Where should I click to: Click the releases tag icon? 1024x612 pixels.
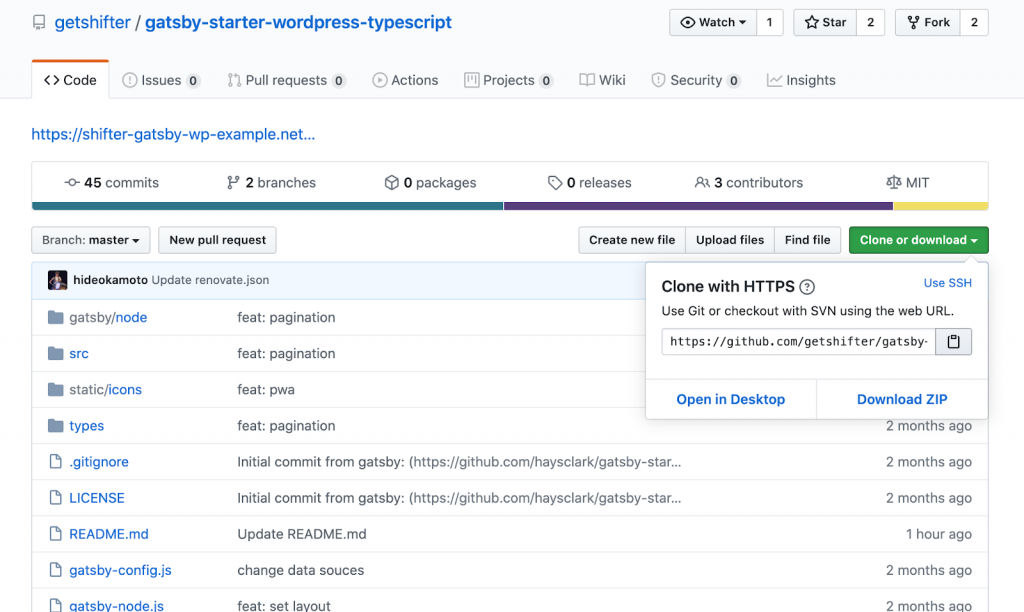pos(554,183)
